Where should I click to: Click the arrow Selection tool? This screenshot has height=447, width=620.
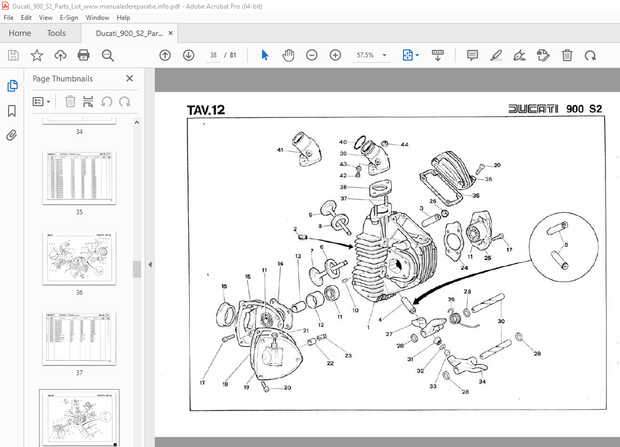(264, 56)
